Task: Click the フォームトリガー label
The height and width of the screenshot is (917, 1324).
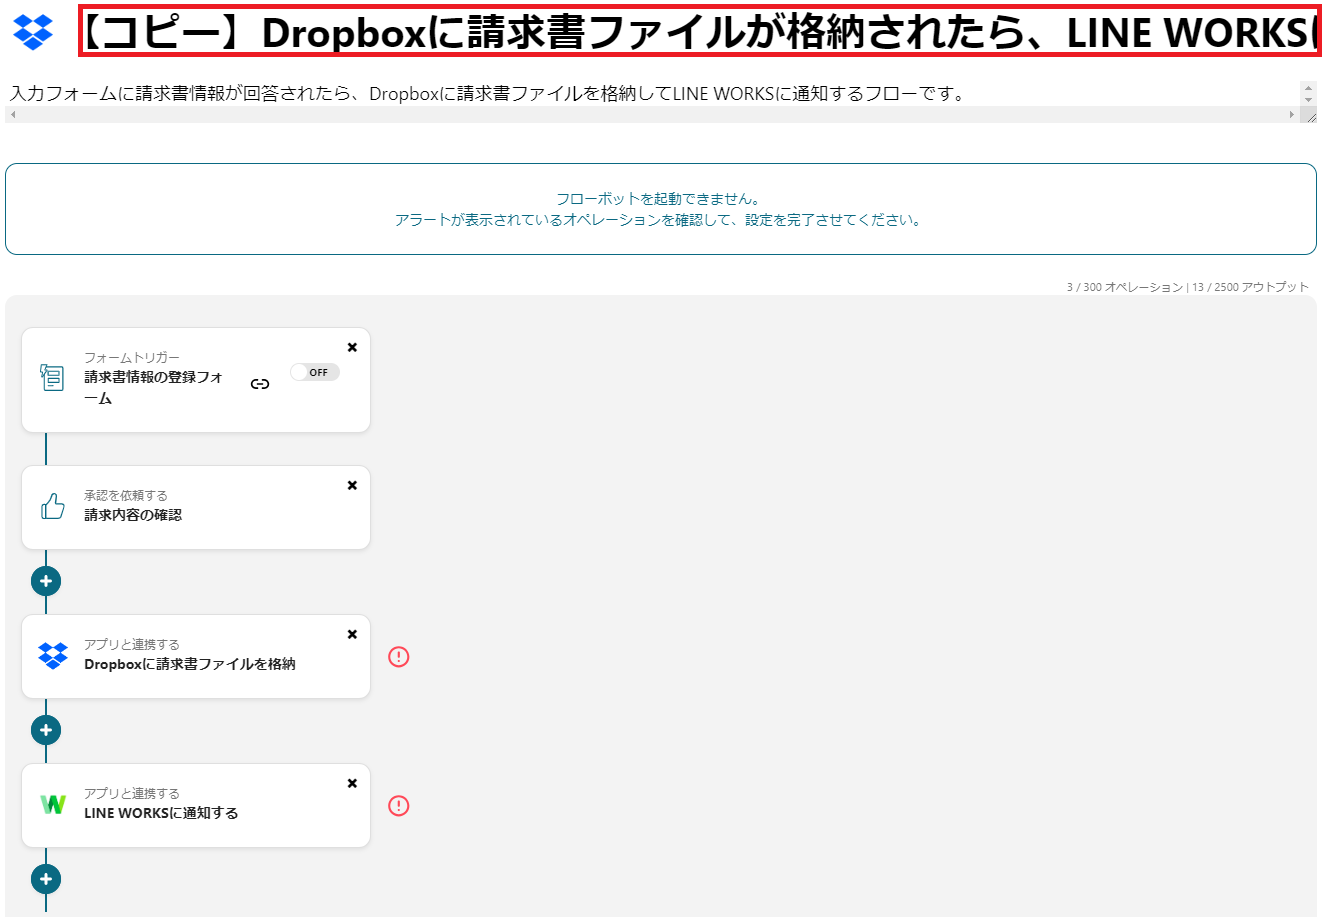Action: (132, 358)
